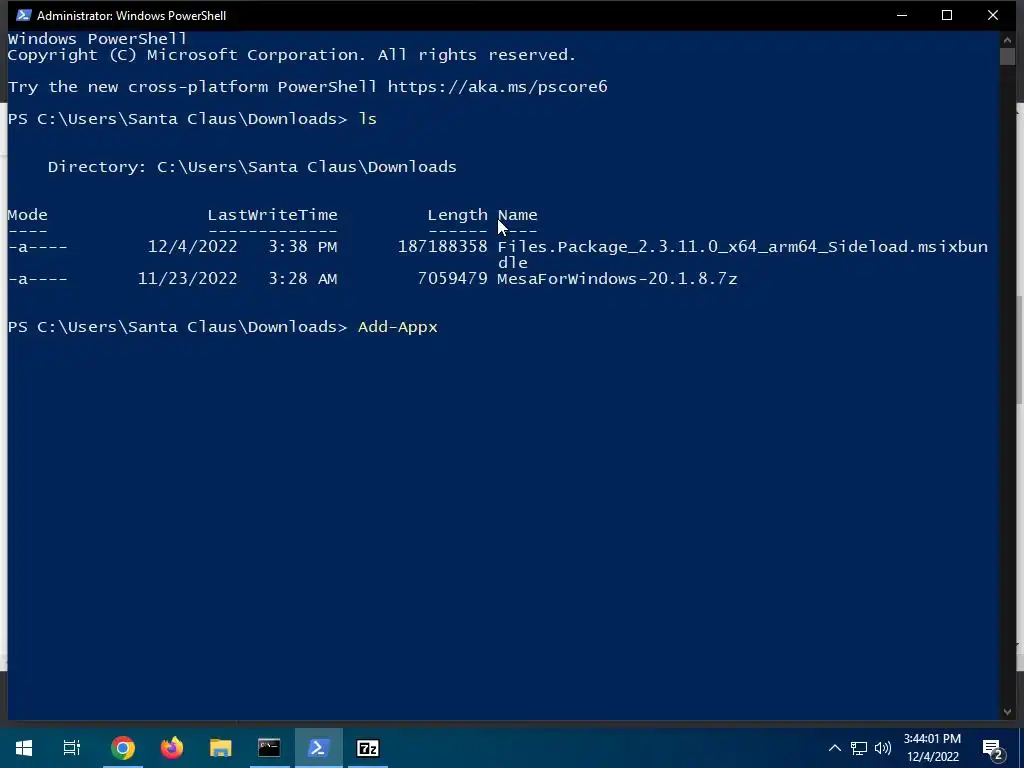Click the MesaForWindows-20.1.8.7z file name
Viewport: 1024px width, 768px height.
[617, 279]
